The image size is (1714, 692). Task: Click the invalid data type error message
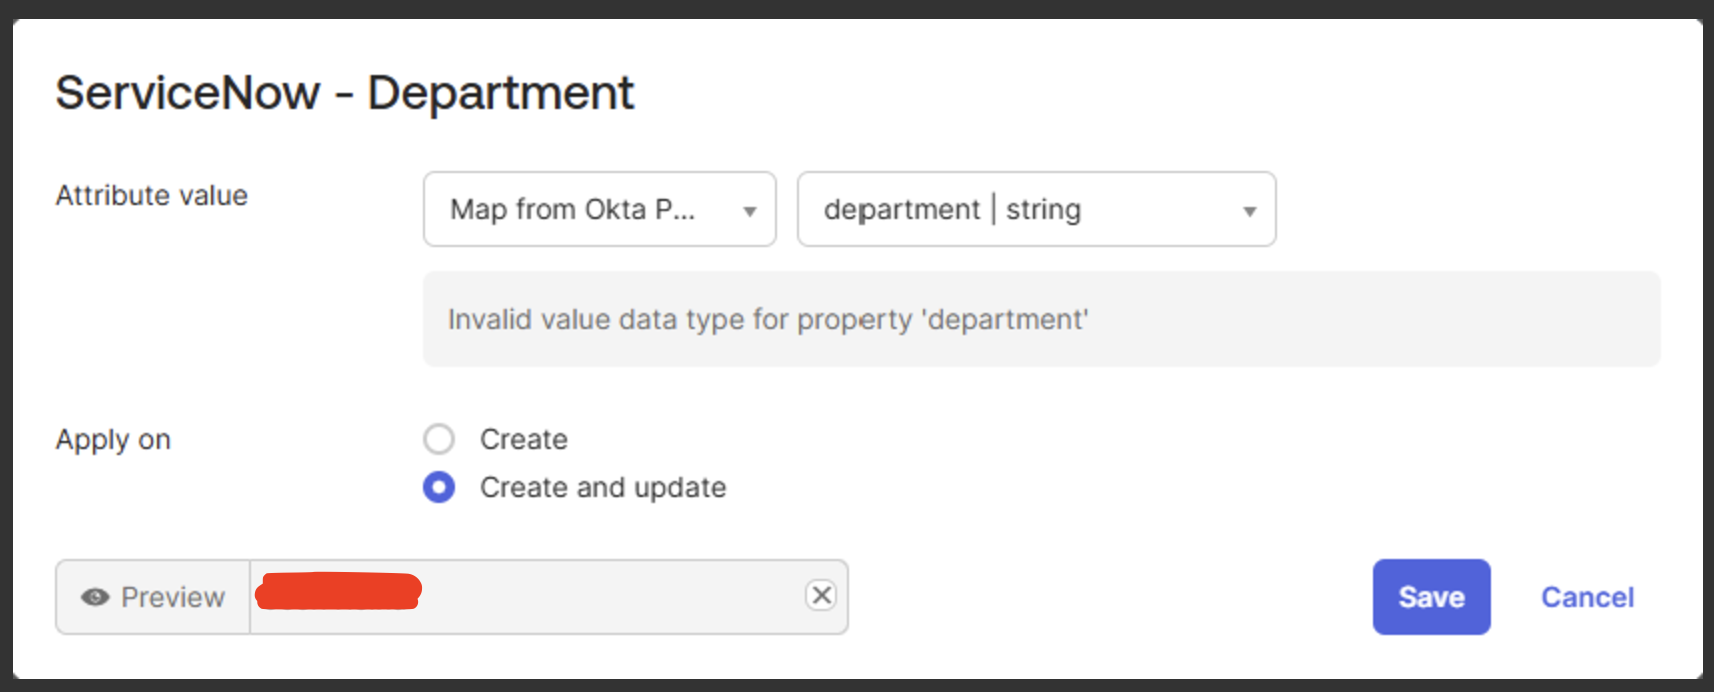(x=768, y=319)
